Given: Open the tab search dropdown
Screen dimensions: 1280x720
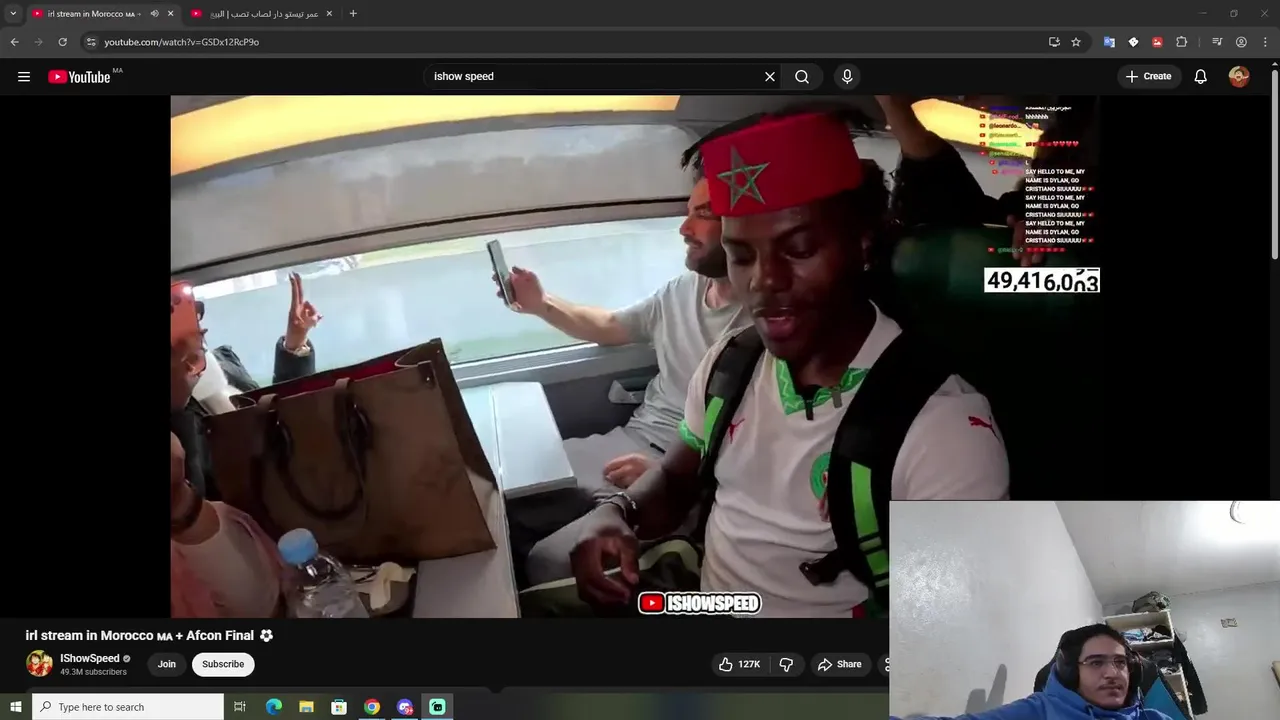Looking at the screenshot, I should (13, 14).
